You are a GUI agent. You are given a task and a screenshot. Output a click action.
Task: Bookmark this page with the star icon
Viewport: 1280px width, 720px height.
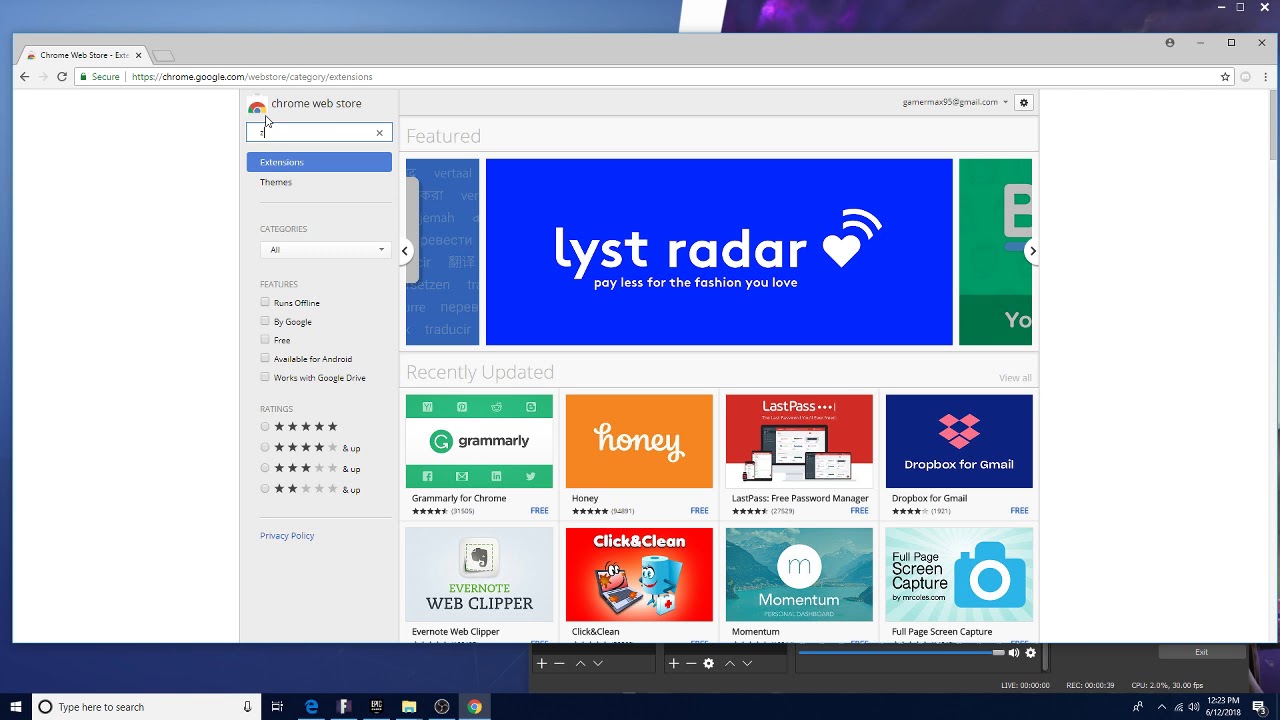pos(1225,76)
